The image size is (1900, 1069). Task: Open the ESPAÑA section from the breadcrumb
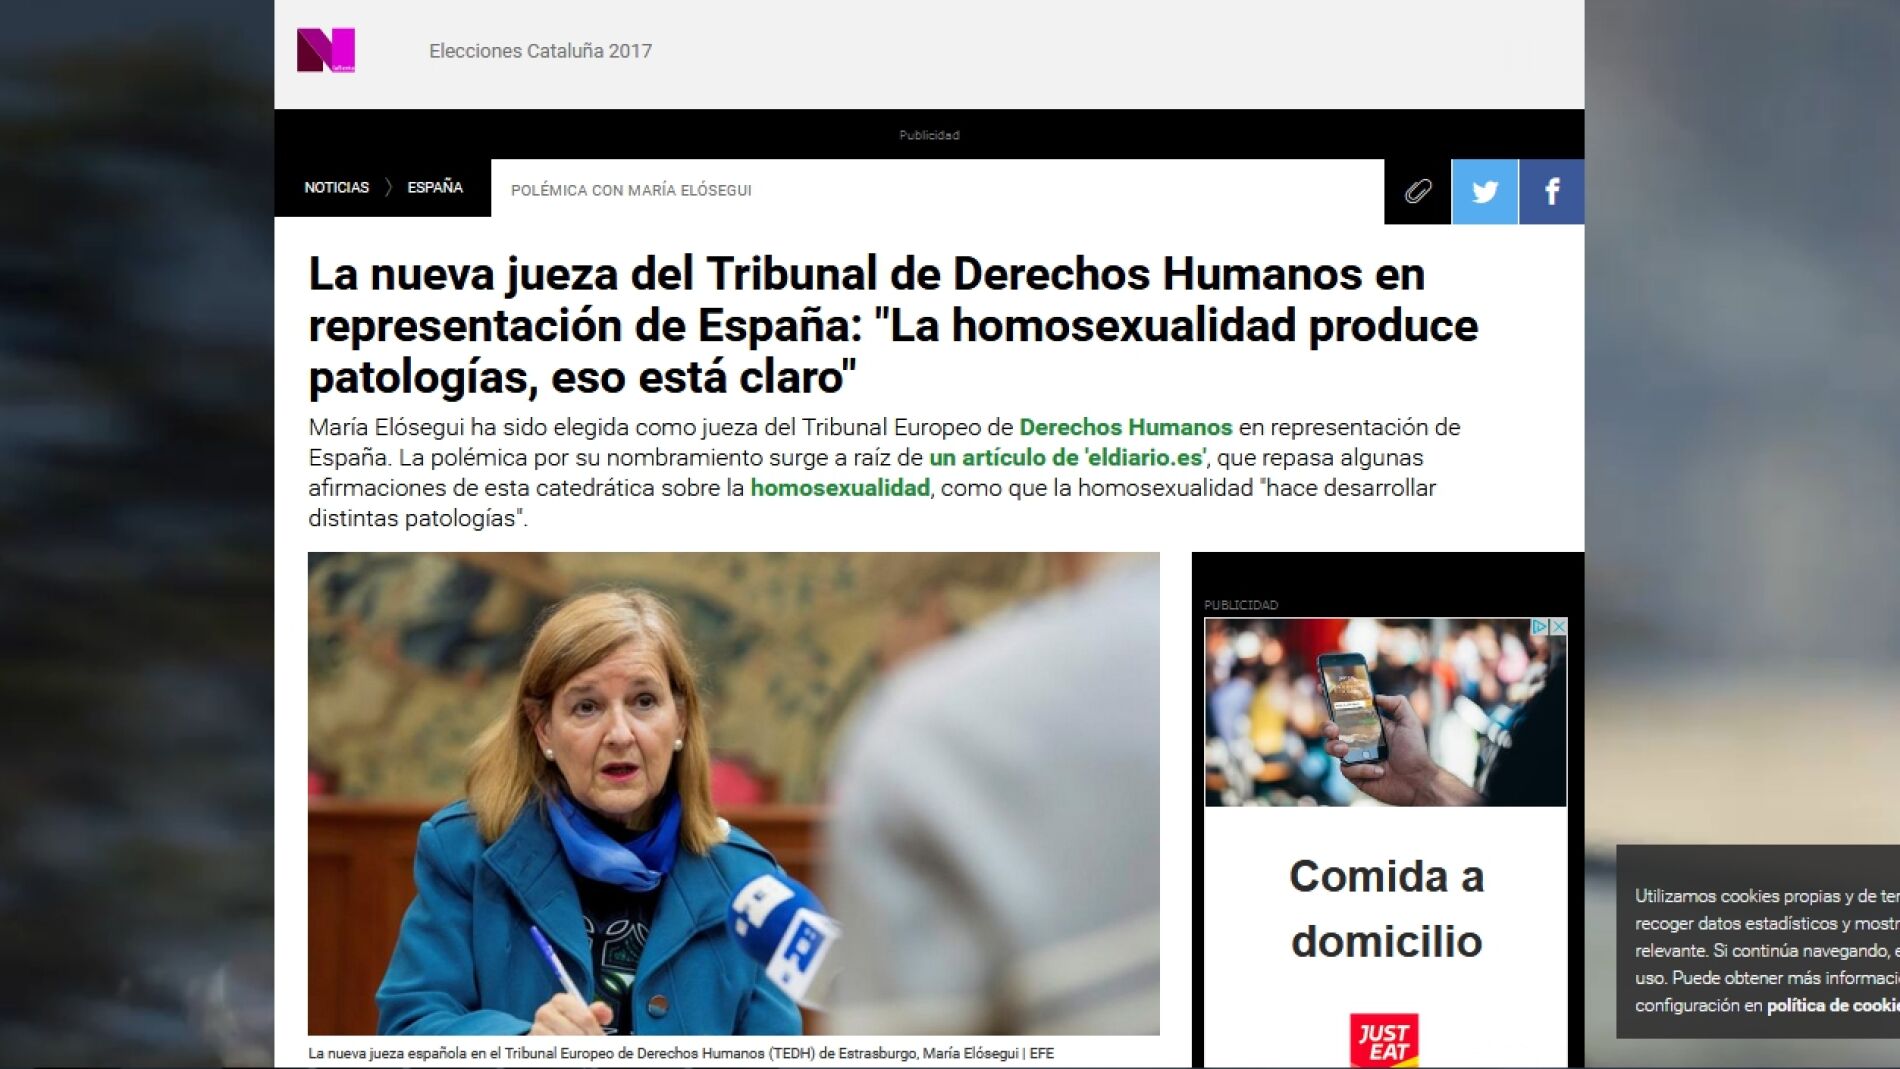coord(434,187)
